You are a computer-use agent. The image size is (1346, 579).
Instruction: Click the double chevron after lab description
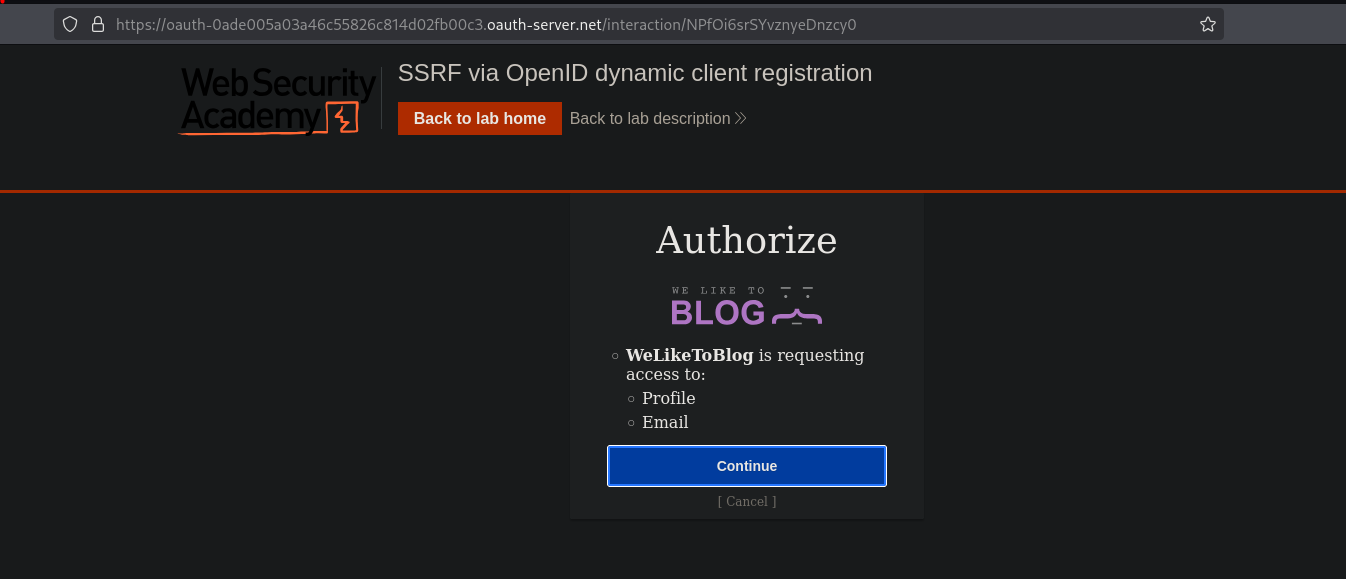741,118
